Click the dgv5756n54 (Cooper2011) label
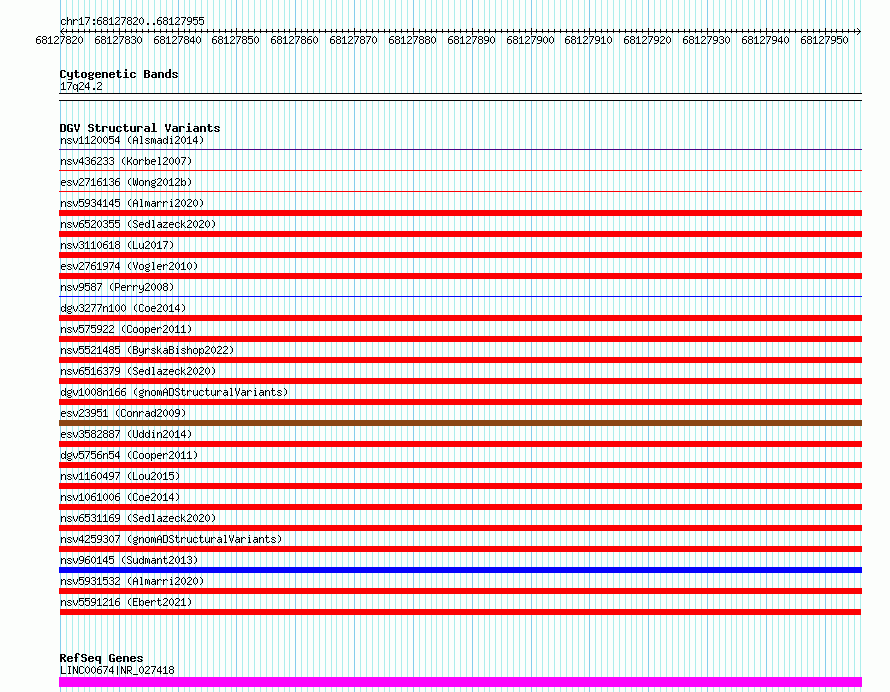The image size is (890, 692). [x=129, y=455]
